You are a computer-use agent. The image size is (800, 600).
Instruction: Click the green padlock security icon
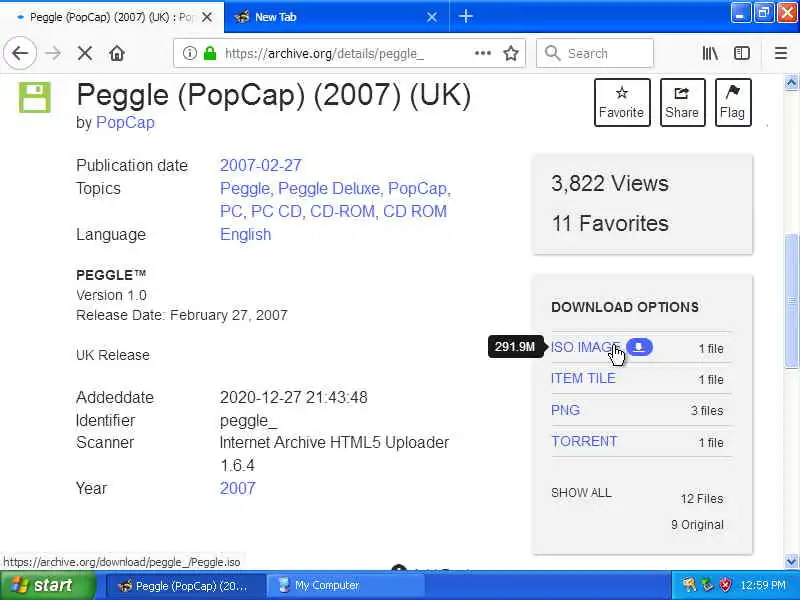tap(210, 53)
